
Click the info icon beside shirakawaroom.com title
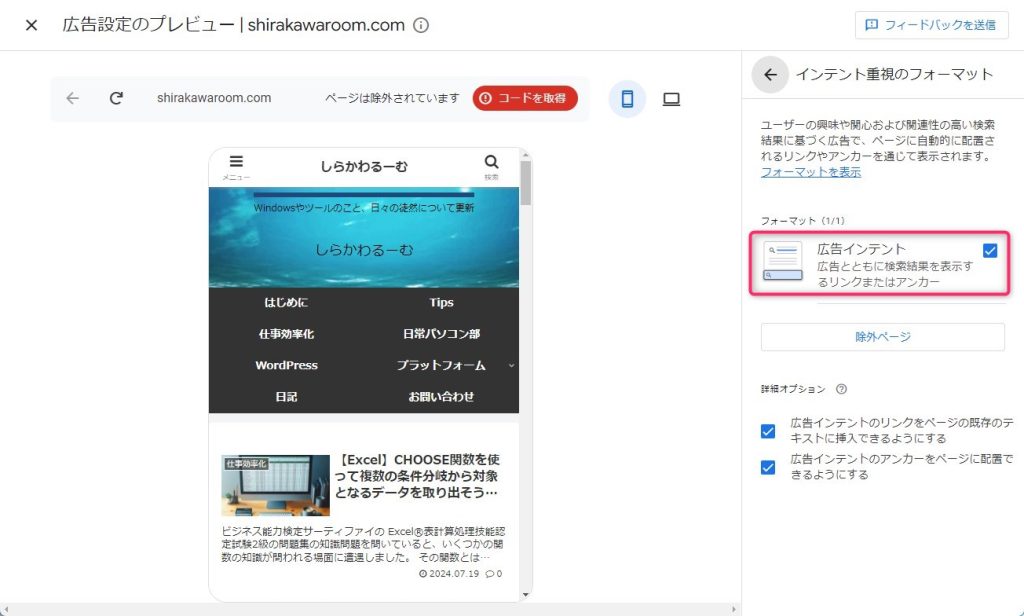[421, 25]
